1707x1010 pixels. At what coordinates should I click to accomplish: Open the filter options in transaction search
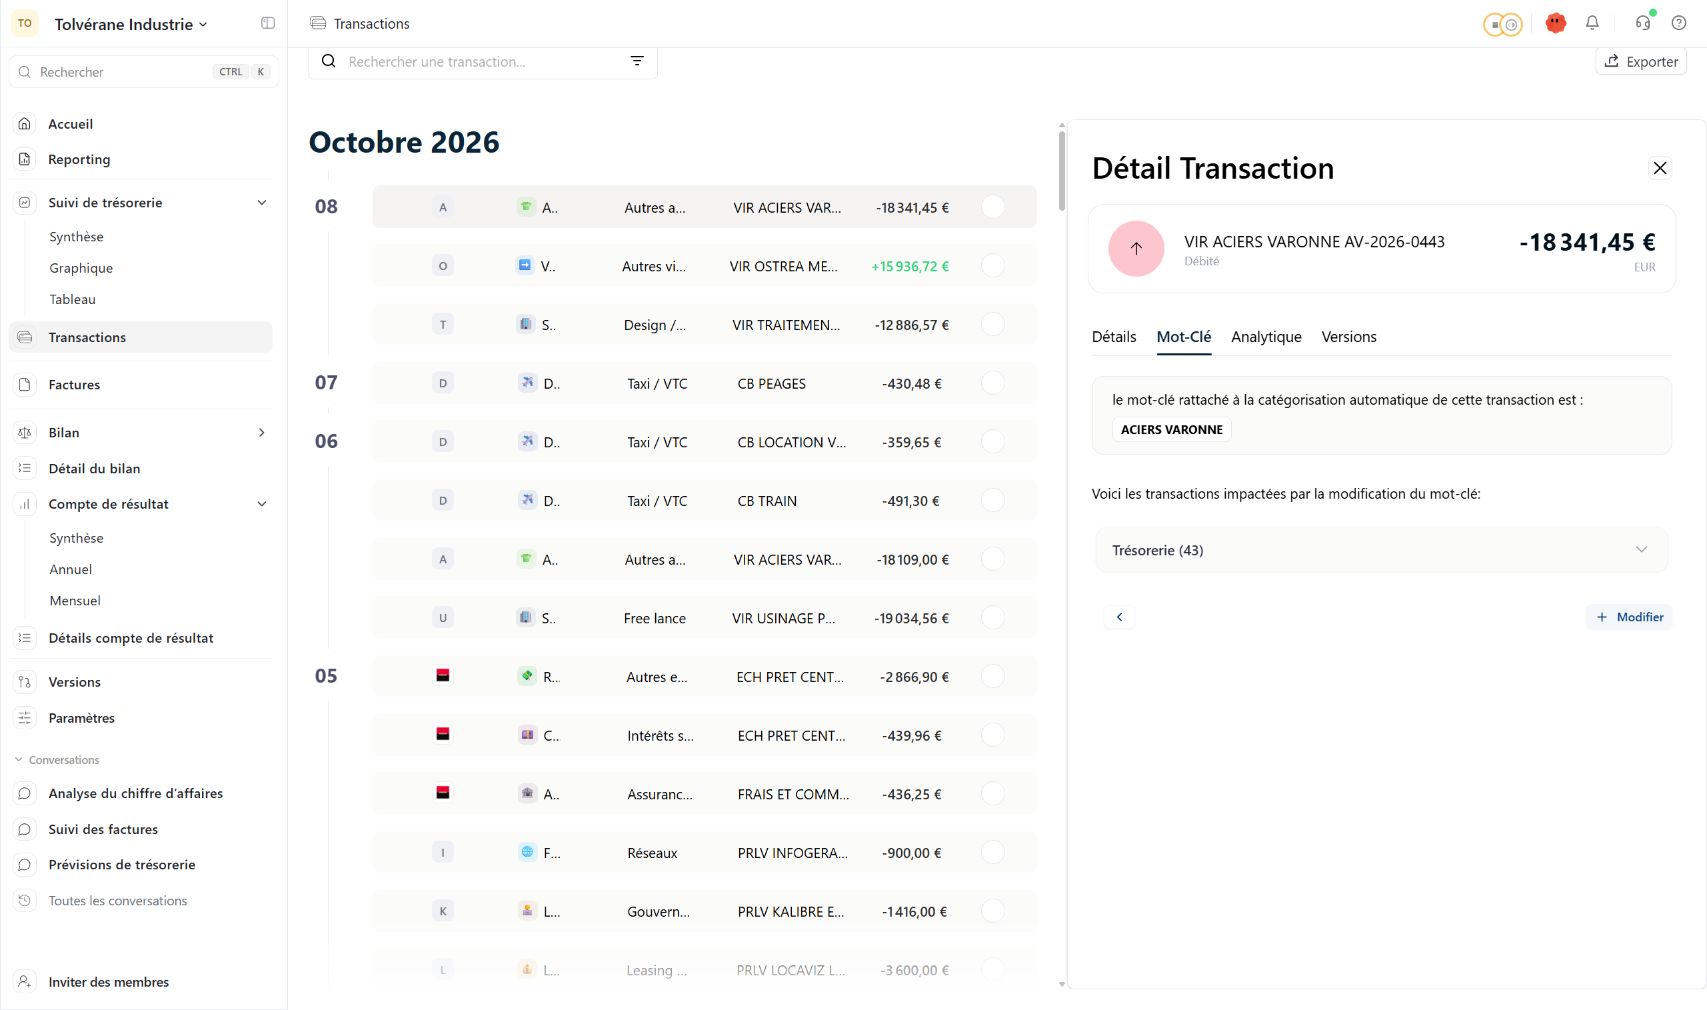637,61
